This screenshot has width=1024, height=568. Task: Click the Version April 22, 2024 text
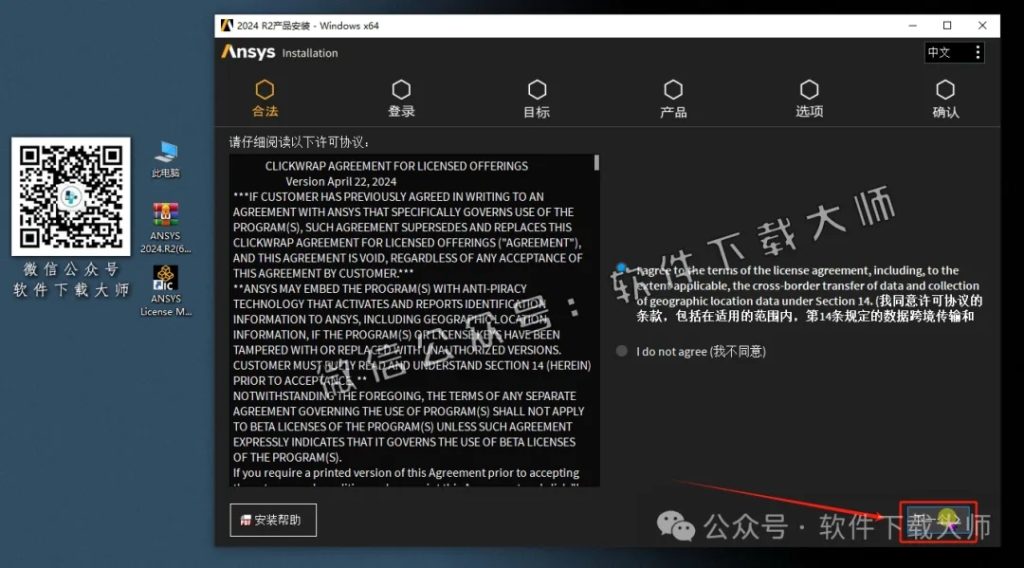coord(341,181)
